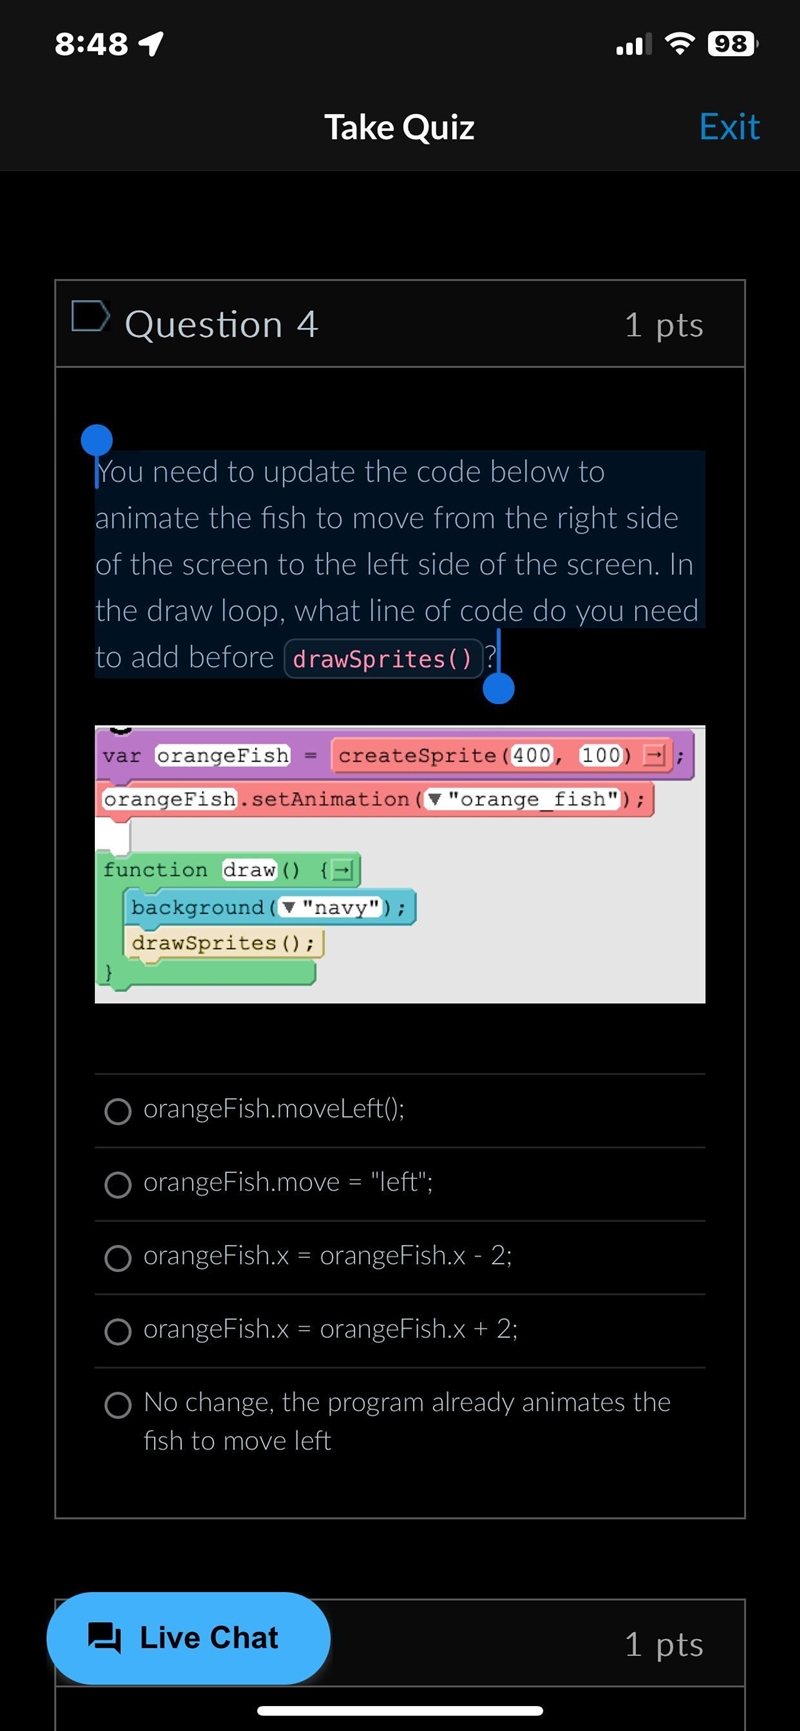Tap the code block image
Screen dimensions: 800x1731
point(400,864)
